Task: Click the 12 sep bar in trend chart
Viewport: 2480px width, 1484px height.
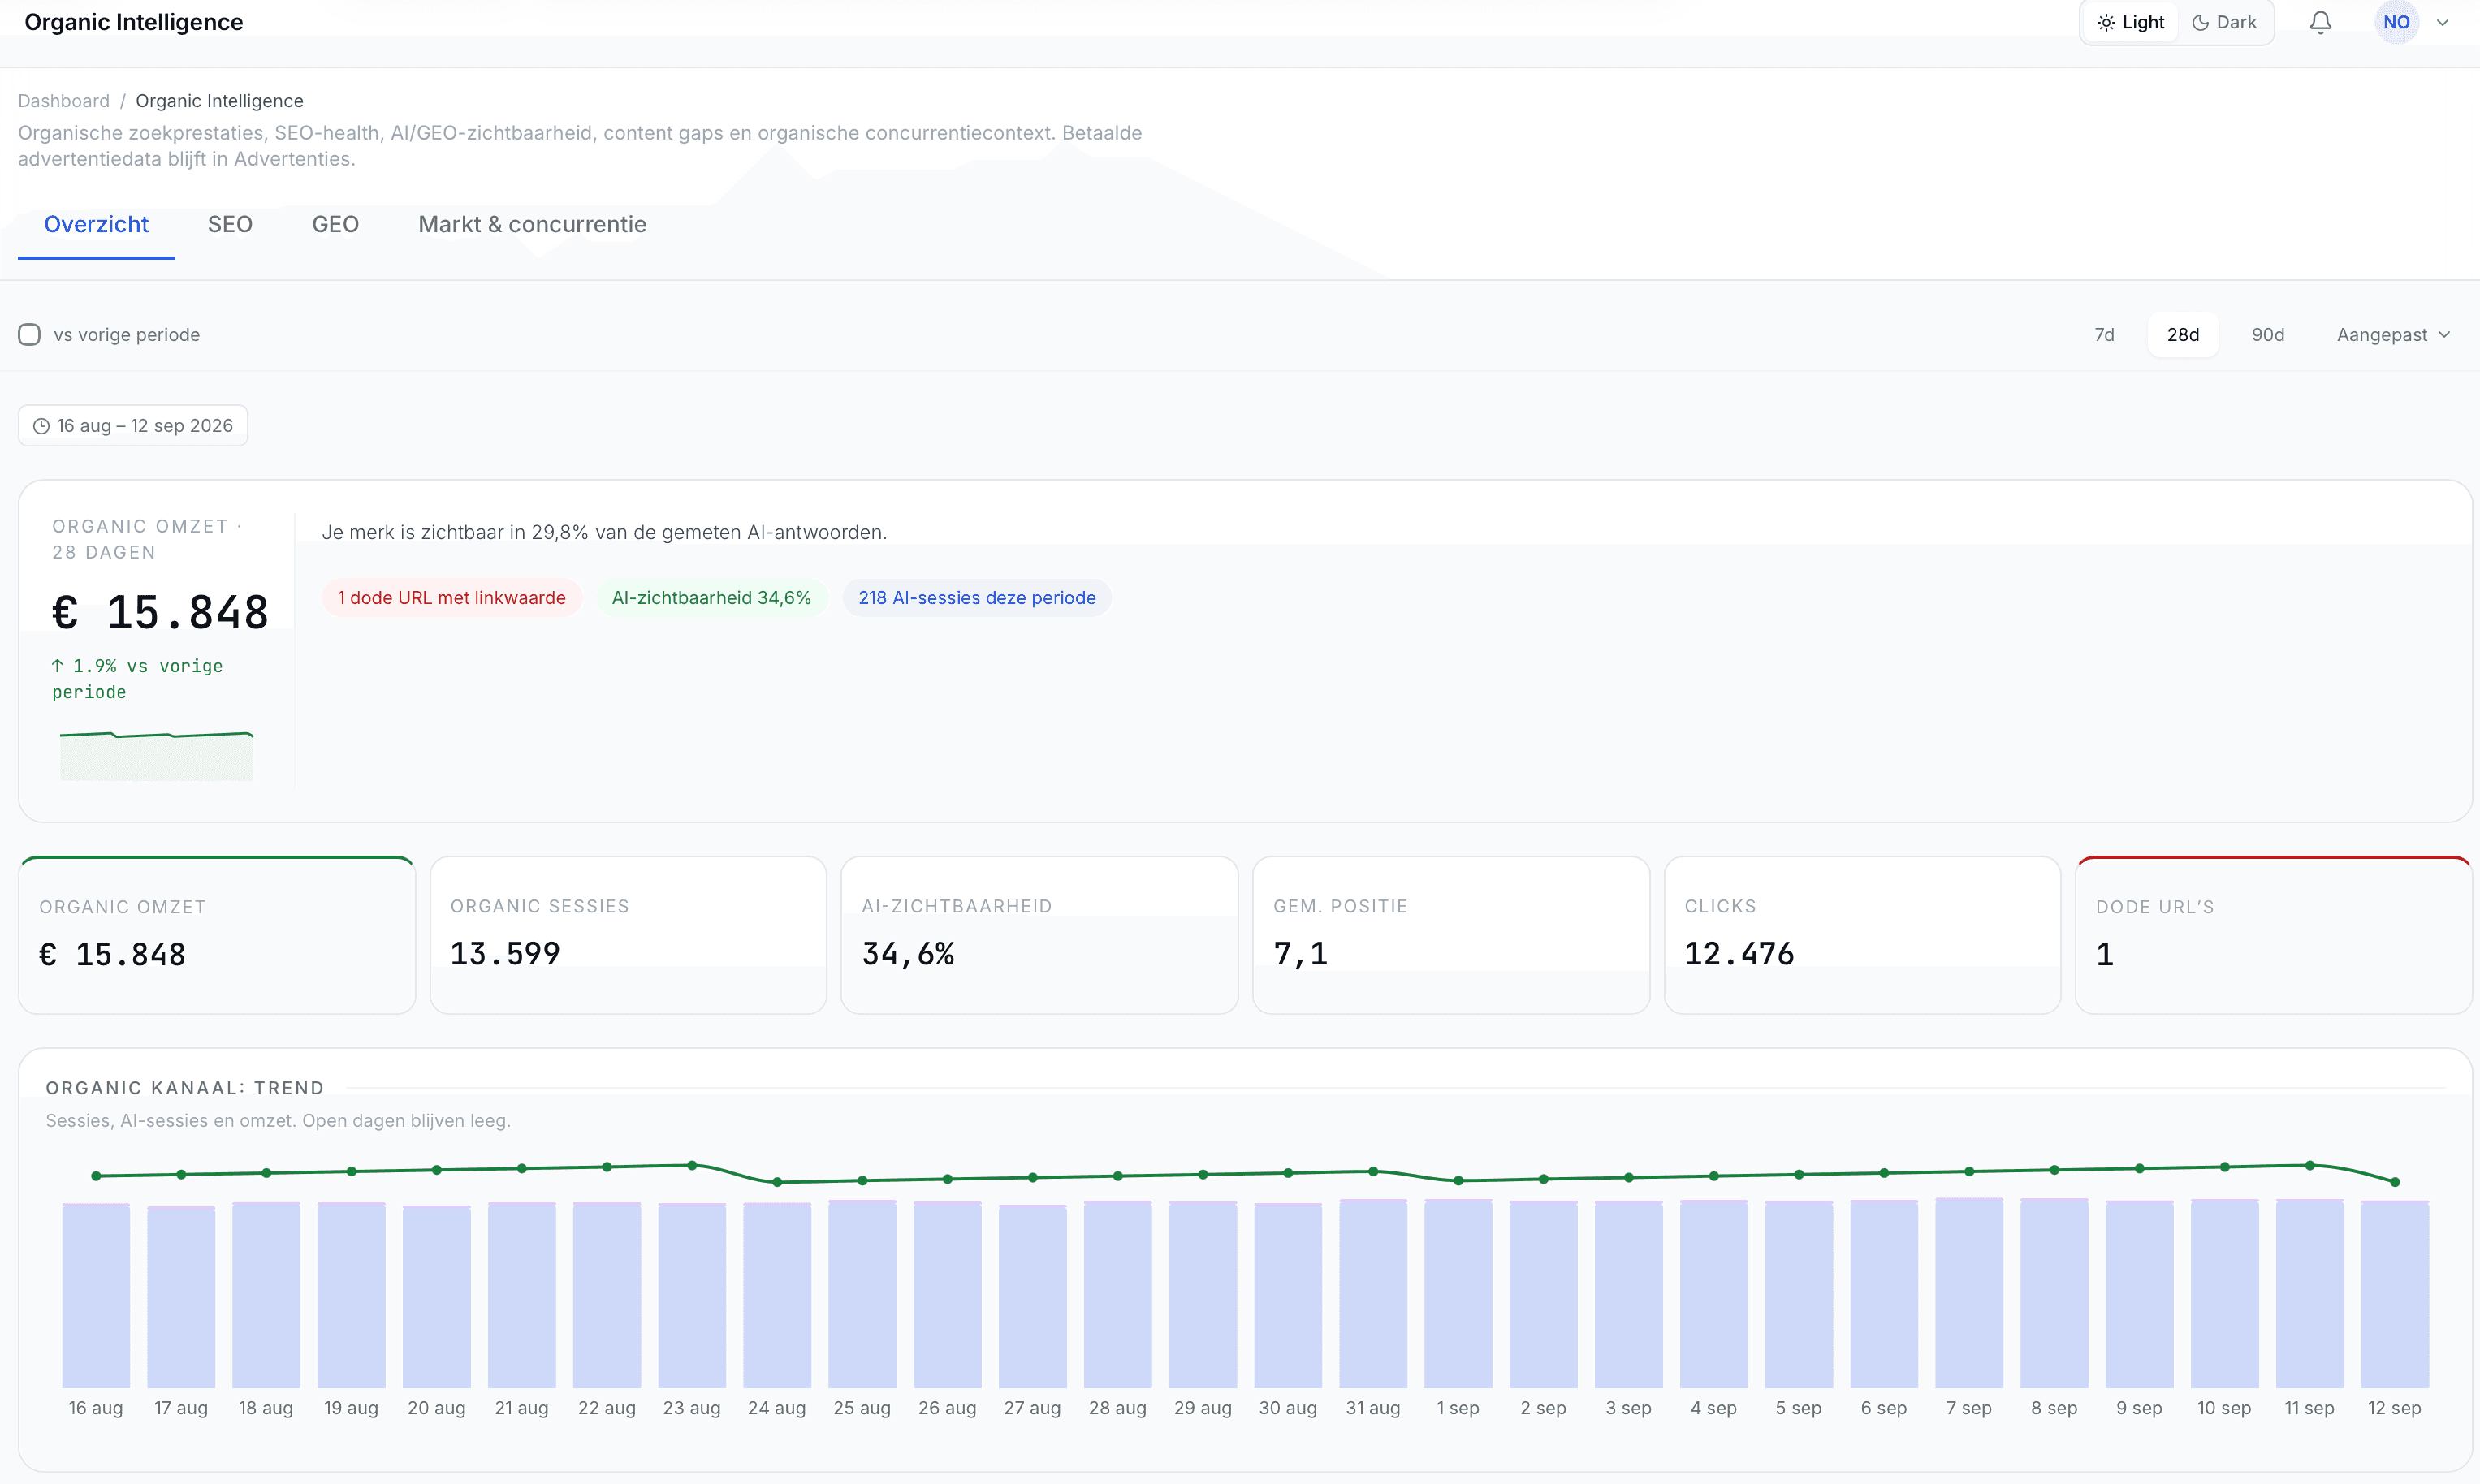Action: click(x=2394, y=1294)
